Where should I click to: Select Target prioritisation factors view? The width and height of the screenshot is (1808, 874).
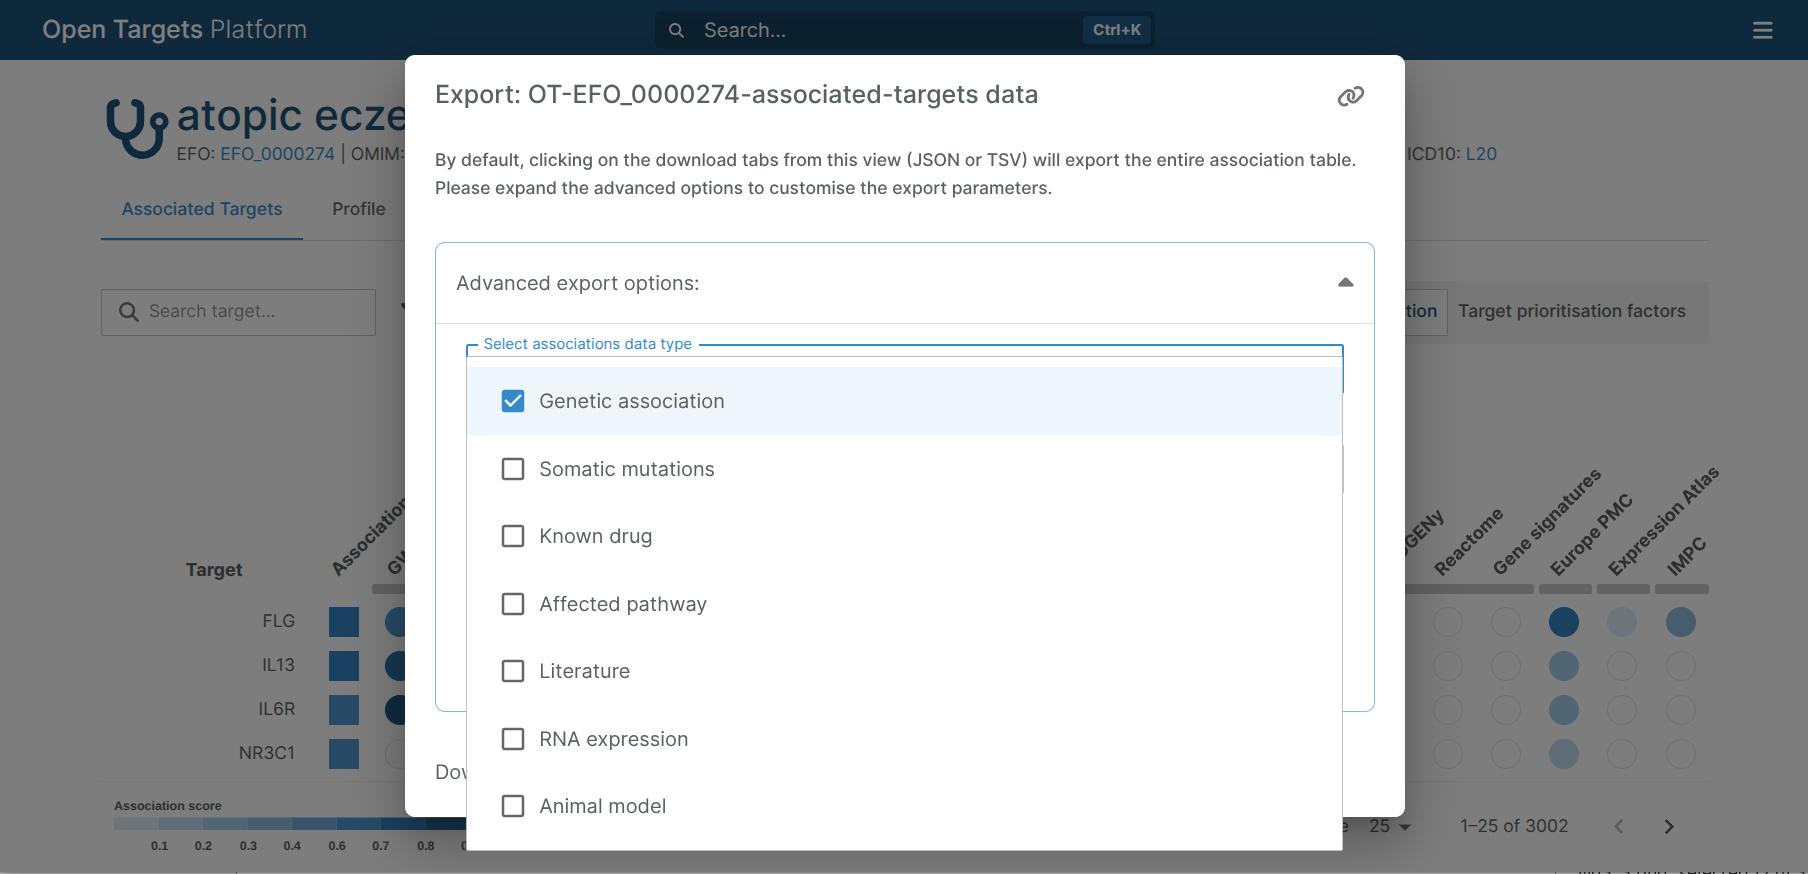(1571, 311)
